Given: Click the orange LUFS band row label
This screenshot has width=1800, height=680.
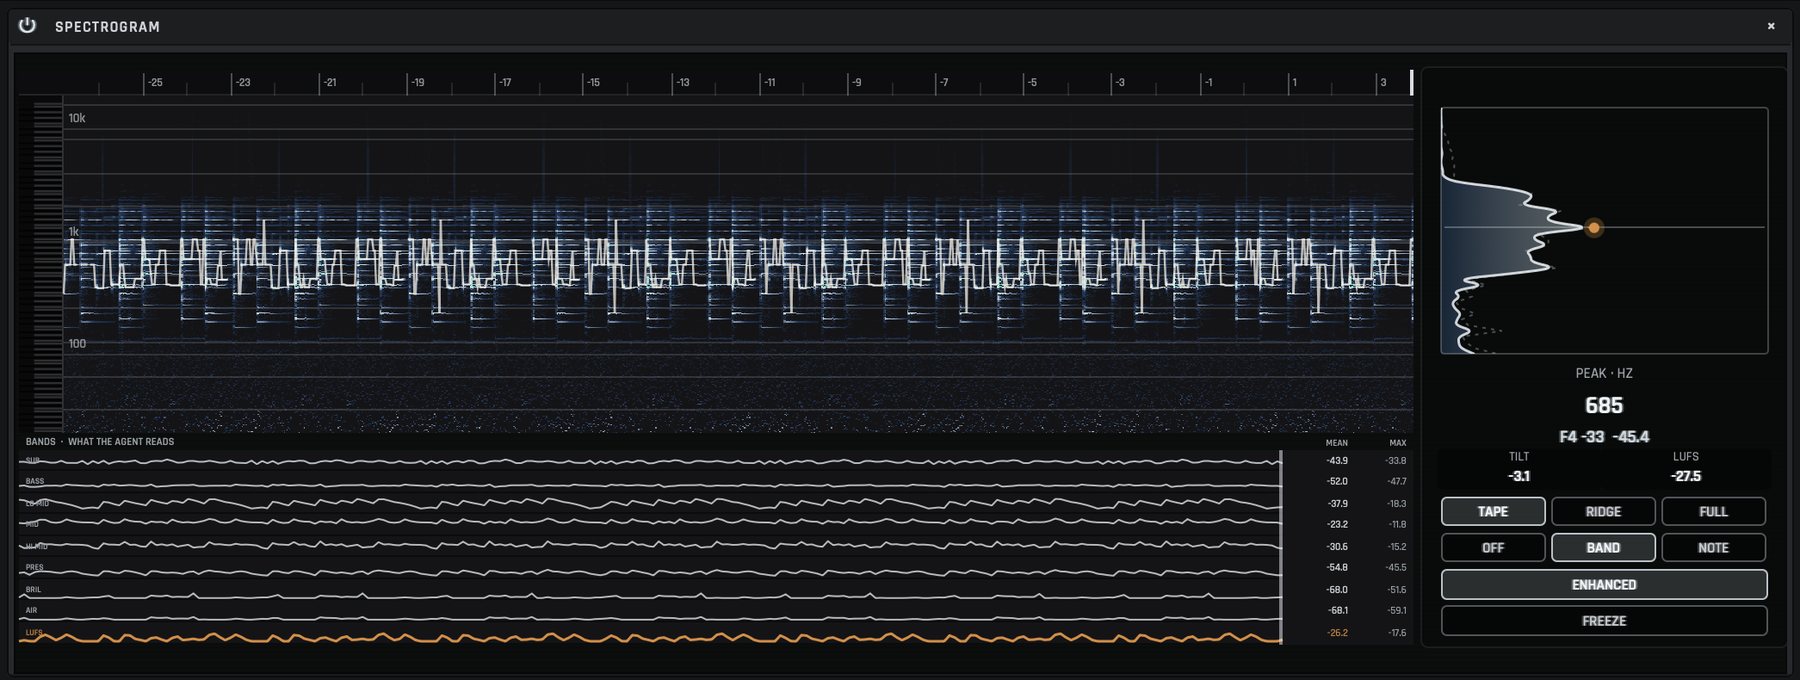Looking at the screenshot, I should pyautogui.click(x=34, y=633).
